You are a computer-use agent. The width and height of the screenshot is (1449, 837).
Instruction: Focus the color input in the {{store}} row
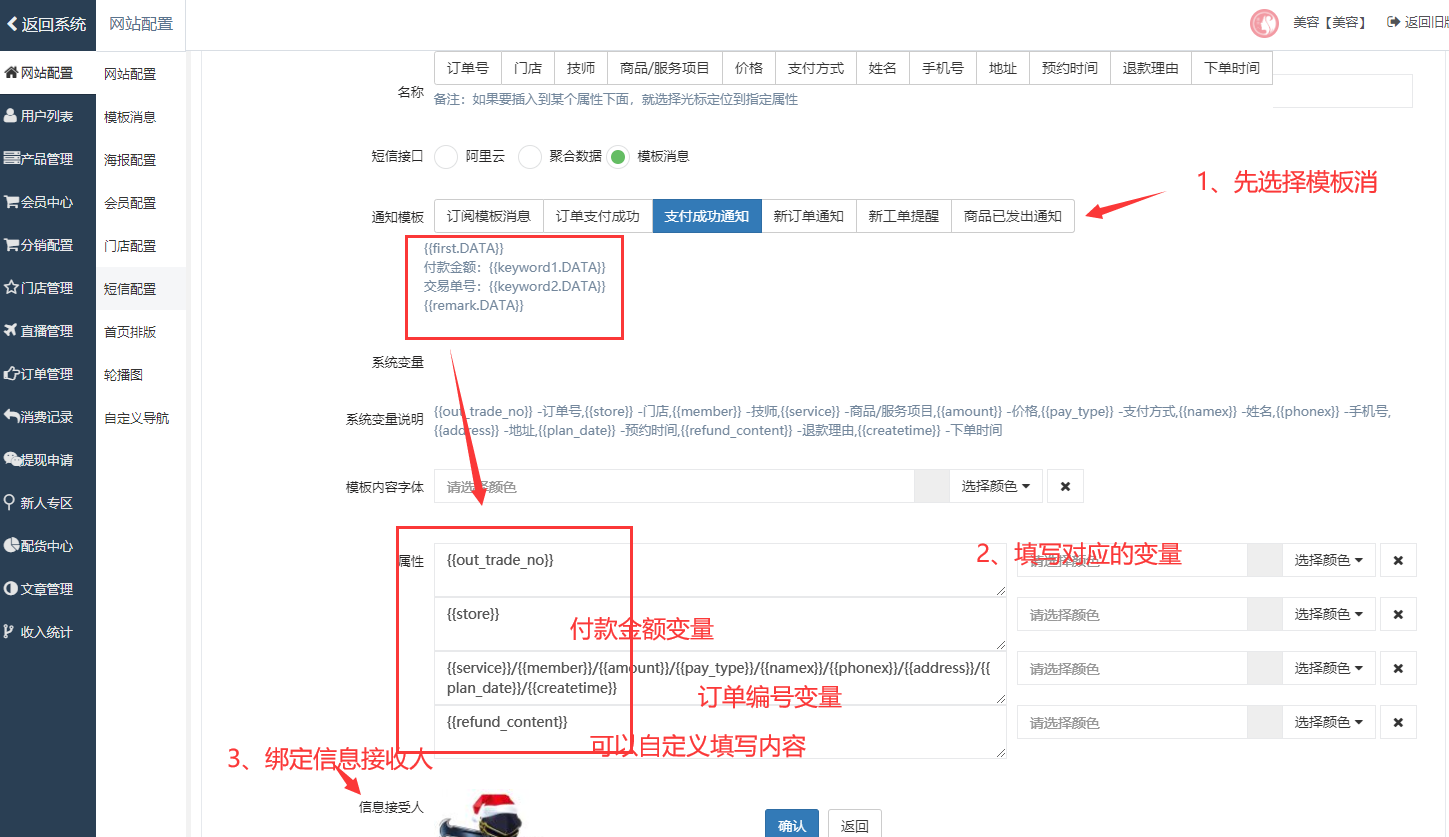(1133, 614)
